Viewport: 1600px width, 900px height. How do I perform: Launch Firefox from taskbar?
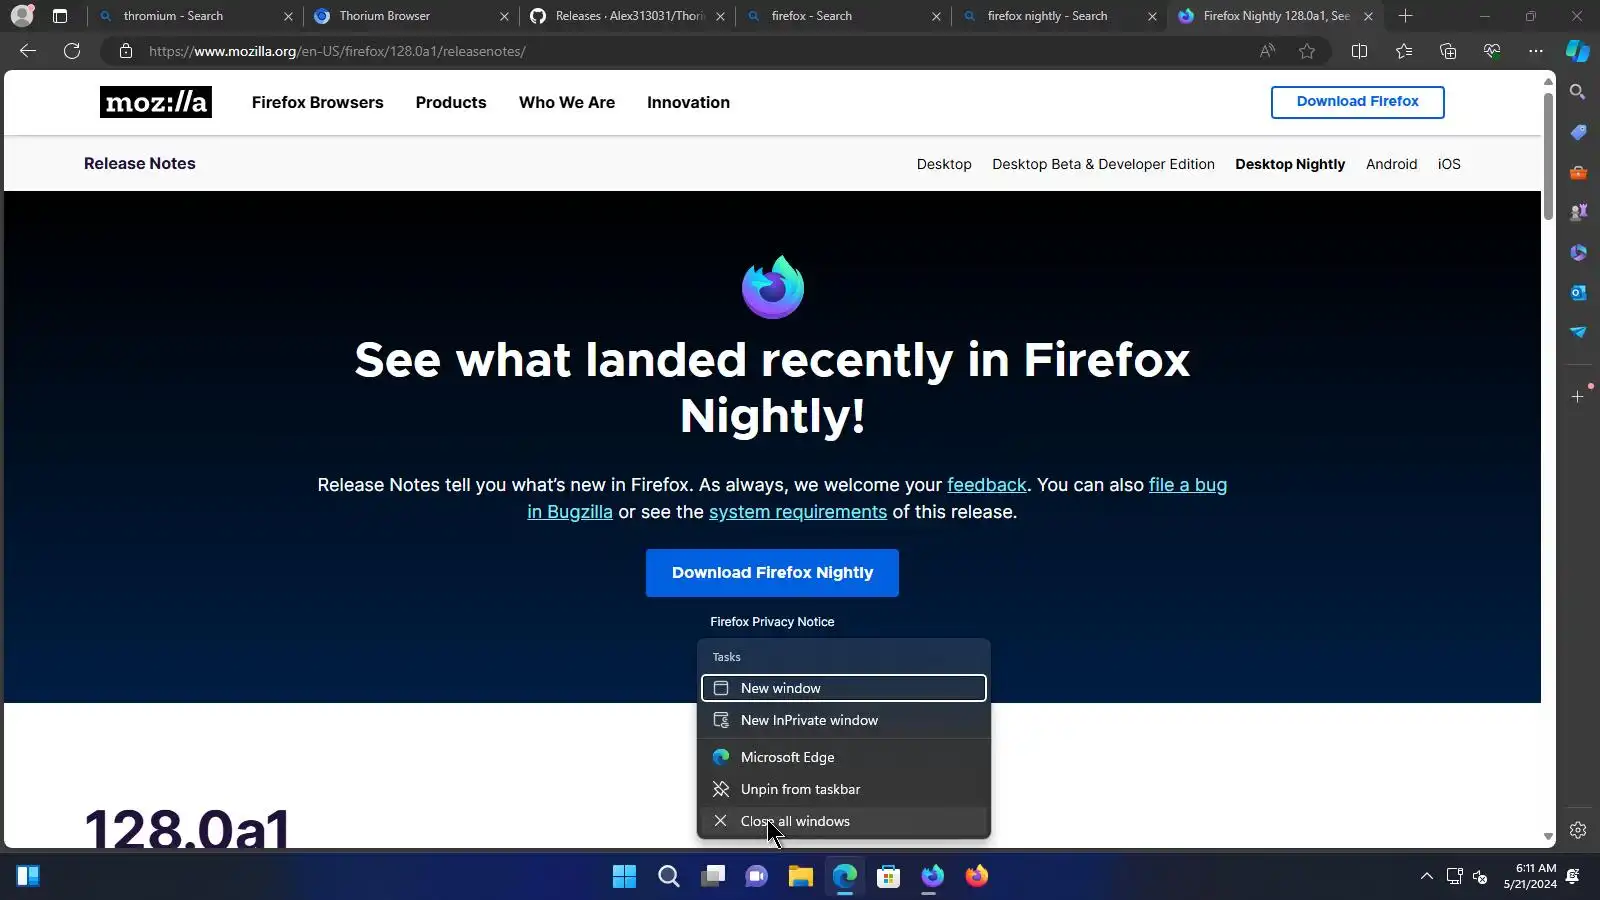coord(977,876)
